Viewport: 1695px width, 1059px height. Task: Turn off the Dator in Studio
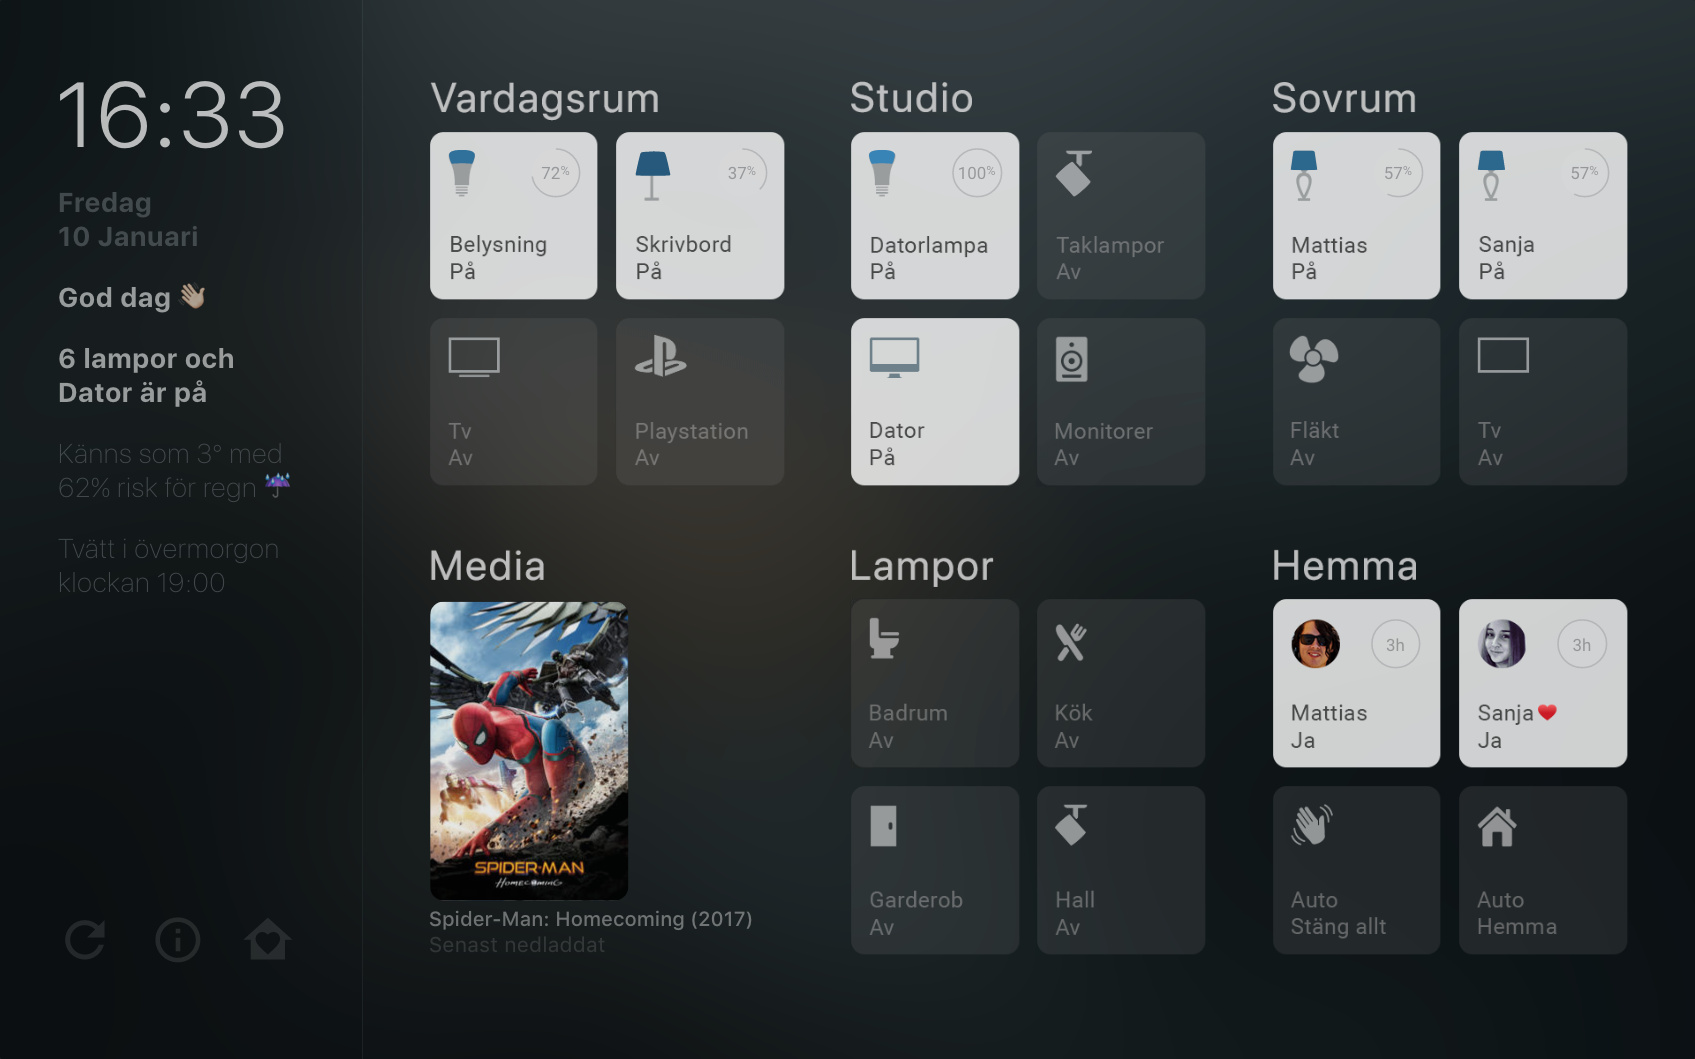(934, 401)
